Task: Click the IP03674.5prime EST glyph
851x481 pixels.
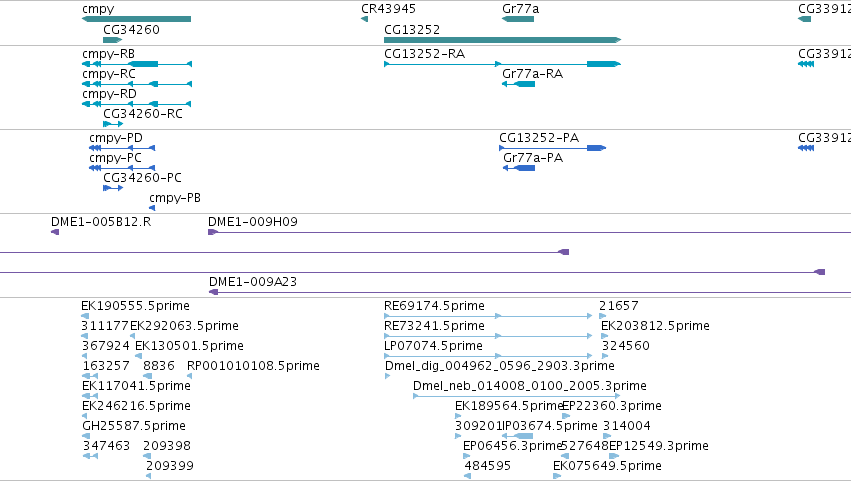Action: (x=517, y=436)
